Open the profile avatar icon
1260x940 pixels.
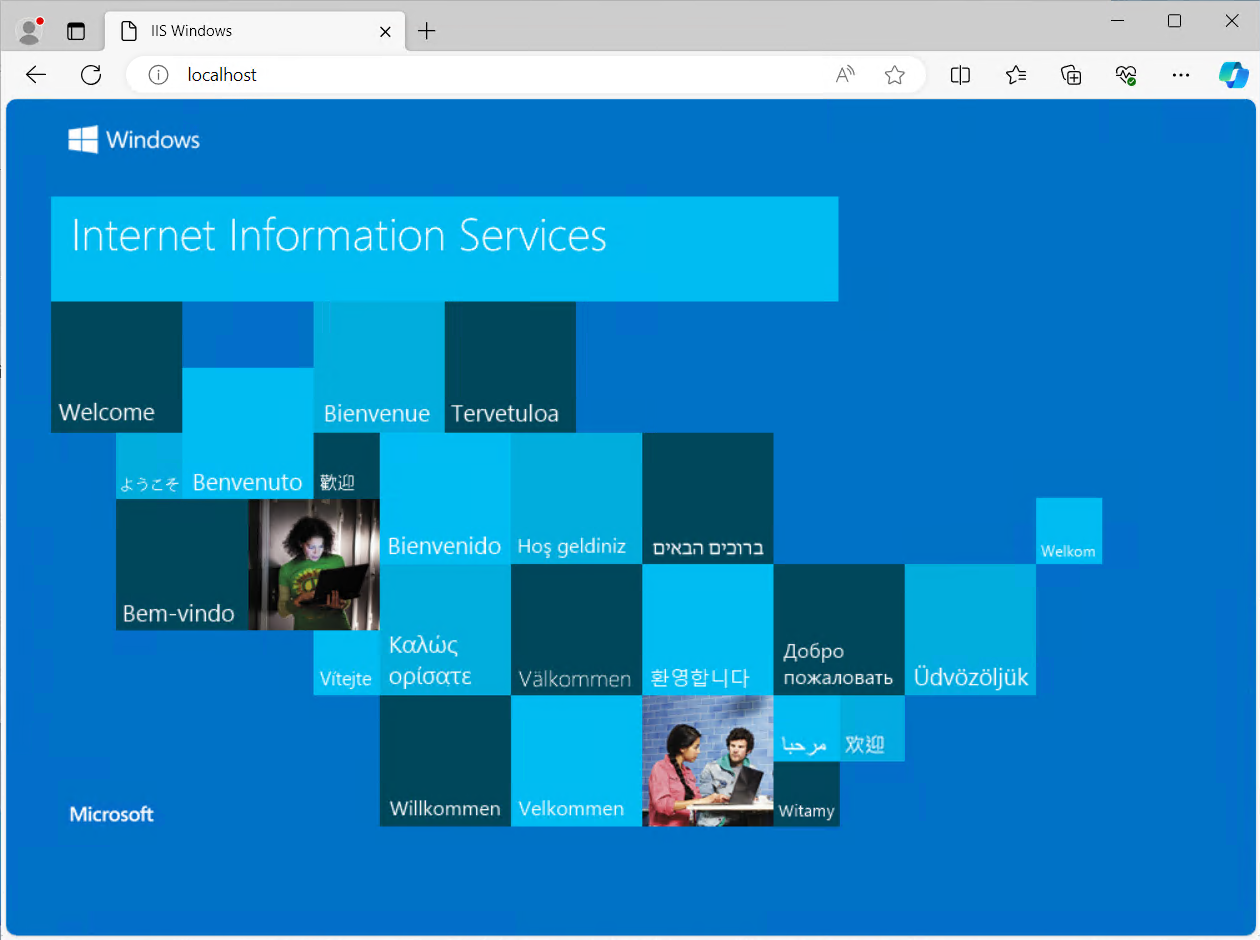(30, 31)
